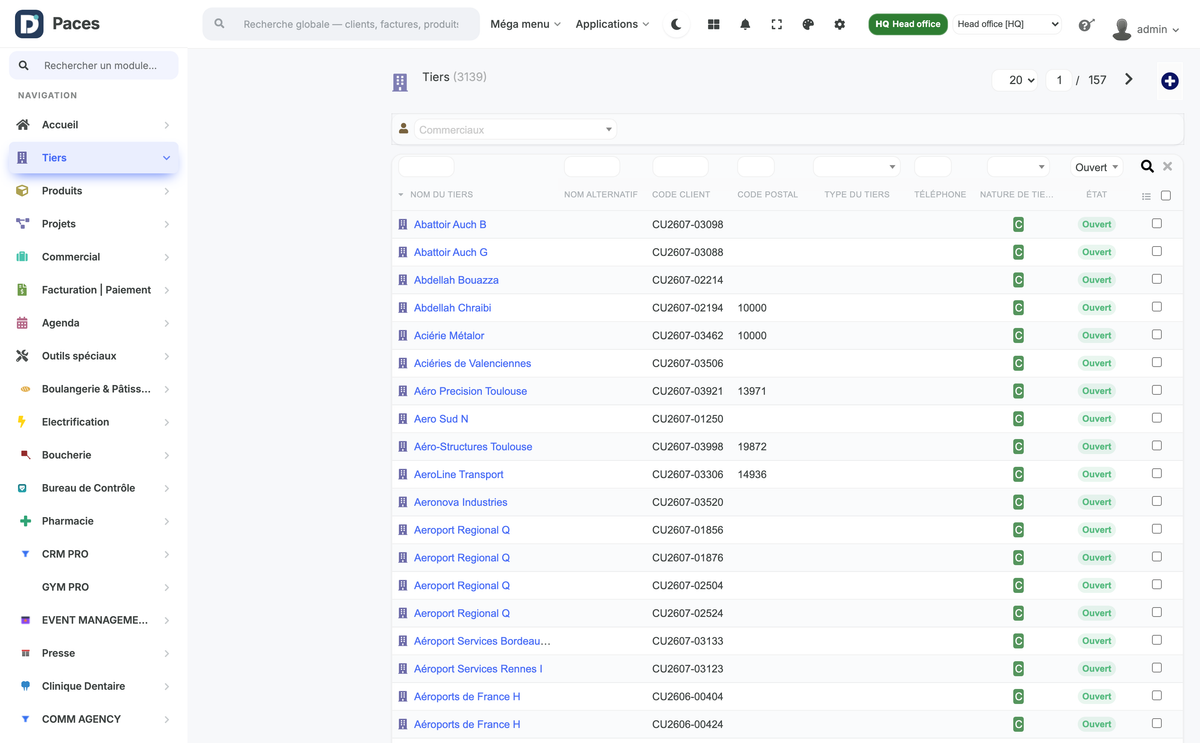1200x743 pixels.
Task: Check the box for AeroLine Transport
Action: click(x=1157, y=474)
